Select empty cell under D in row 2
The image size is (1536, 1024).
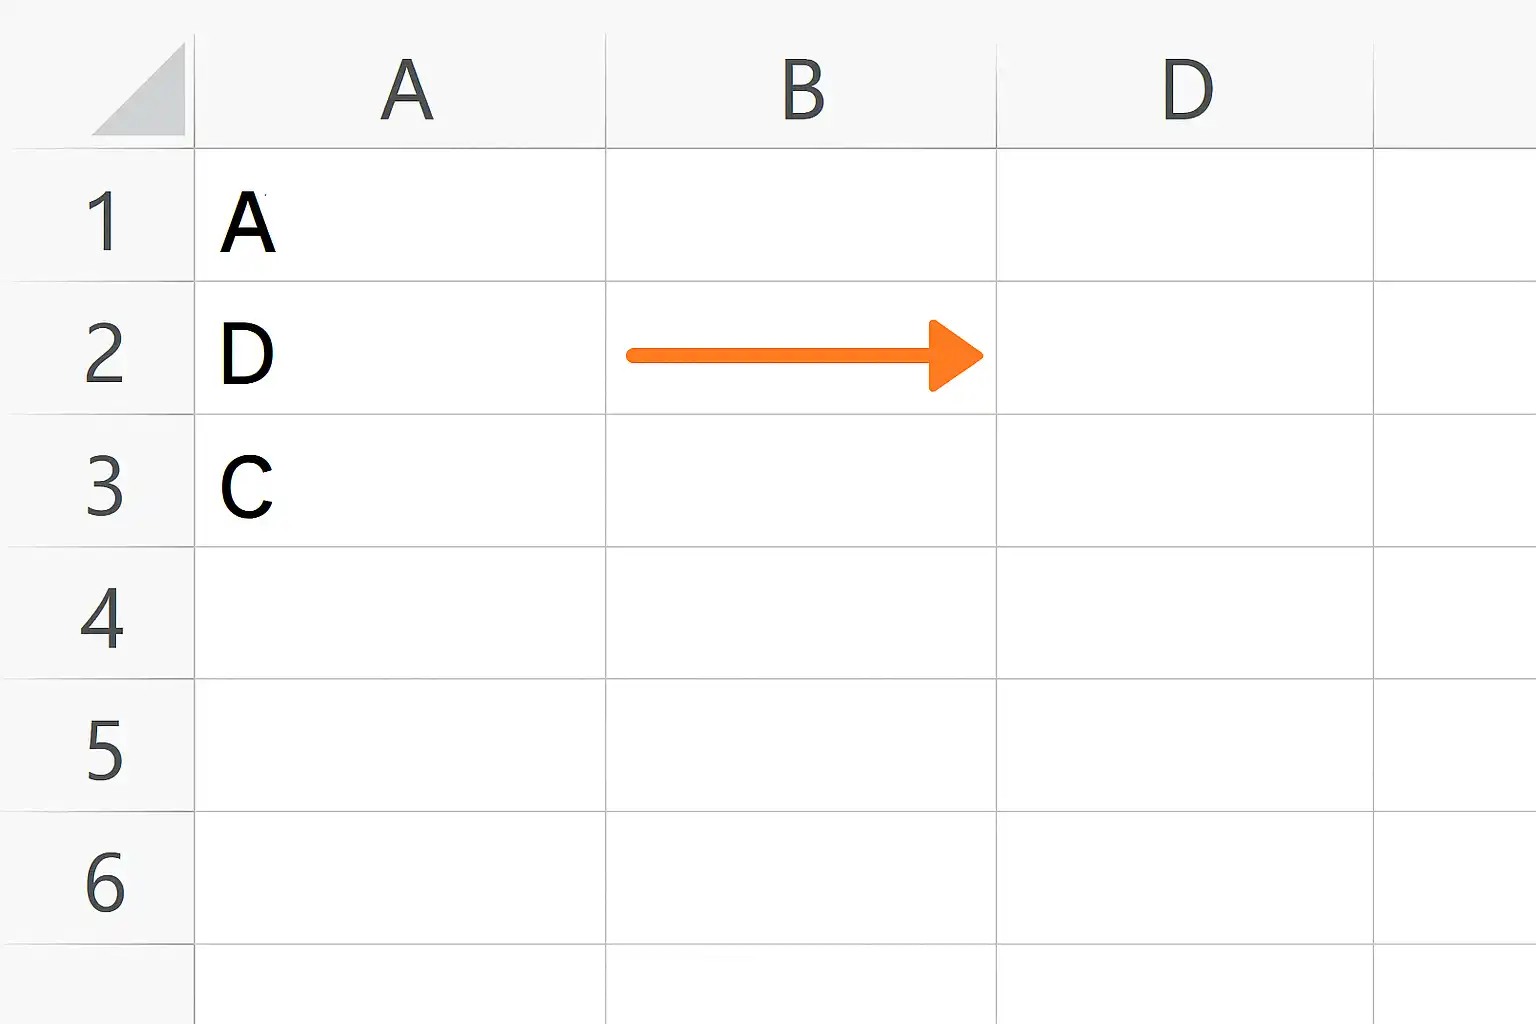tap(1185, 348)
